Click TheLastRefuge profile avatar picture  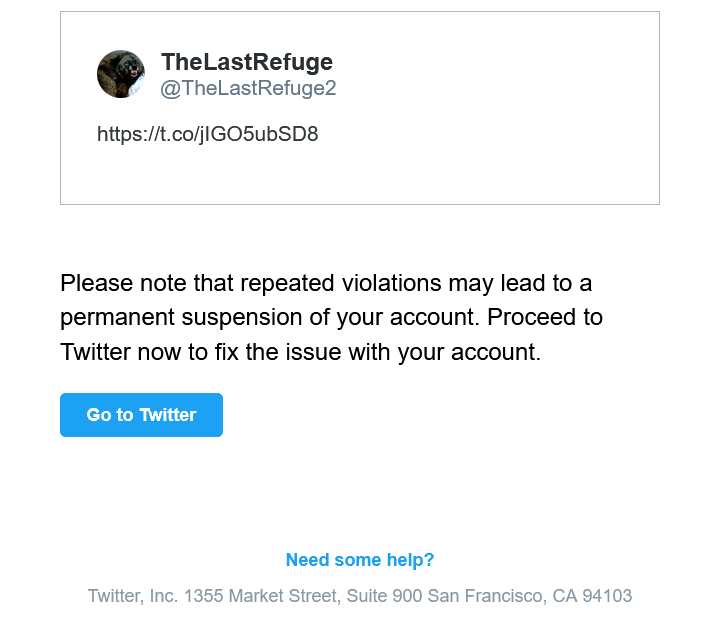121,74
